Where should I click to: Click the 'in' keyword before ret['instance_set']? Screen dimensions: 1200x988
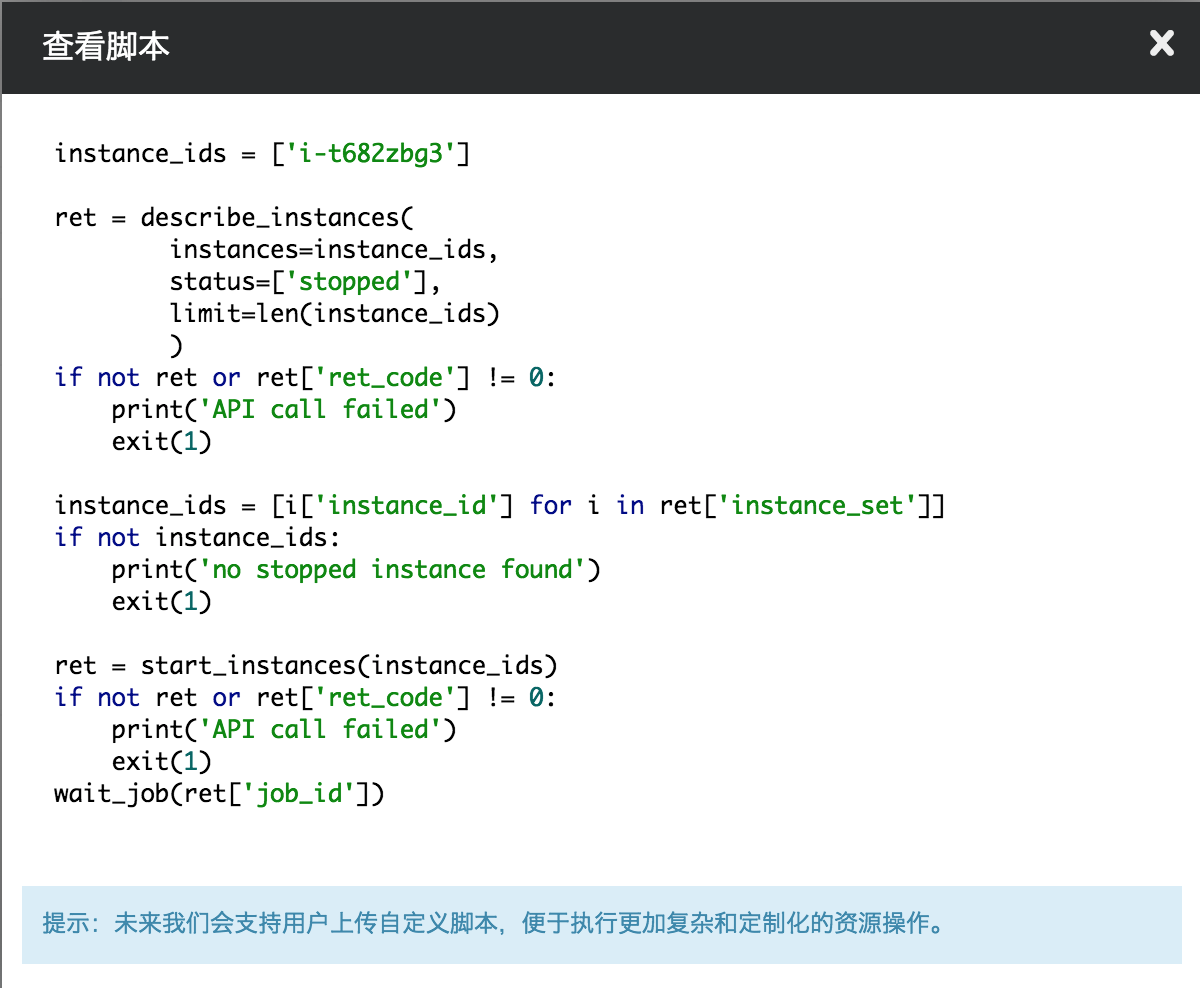[630, 506]
